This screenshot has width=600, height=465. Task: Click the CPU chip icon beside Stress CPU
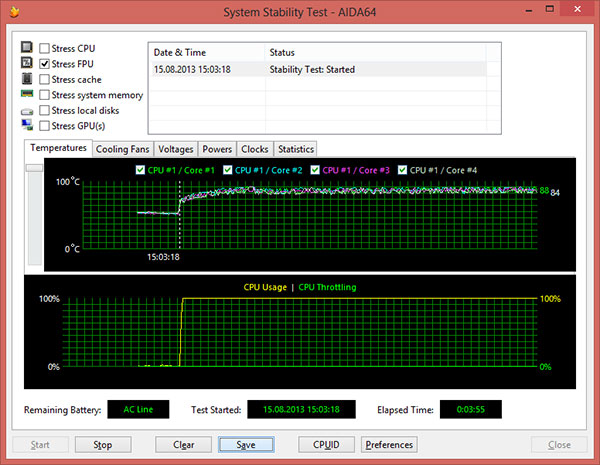(x=26, y=47)
